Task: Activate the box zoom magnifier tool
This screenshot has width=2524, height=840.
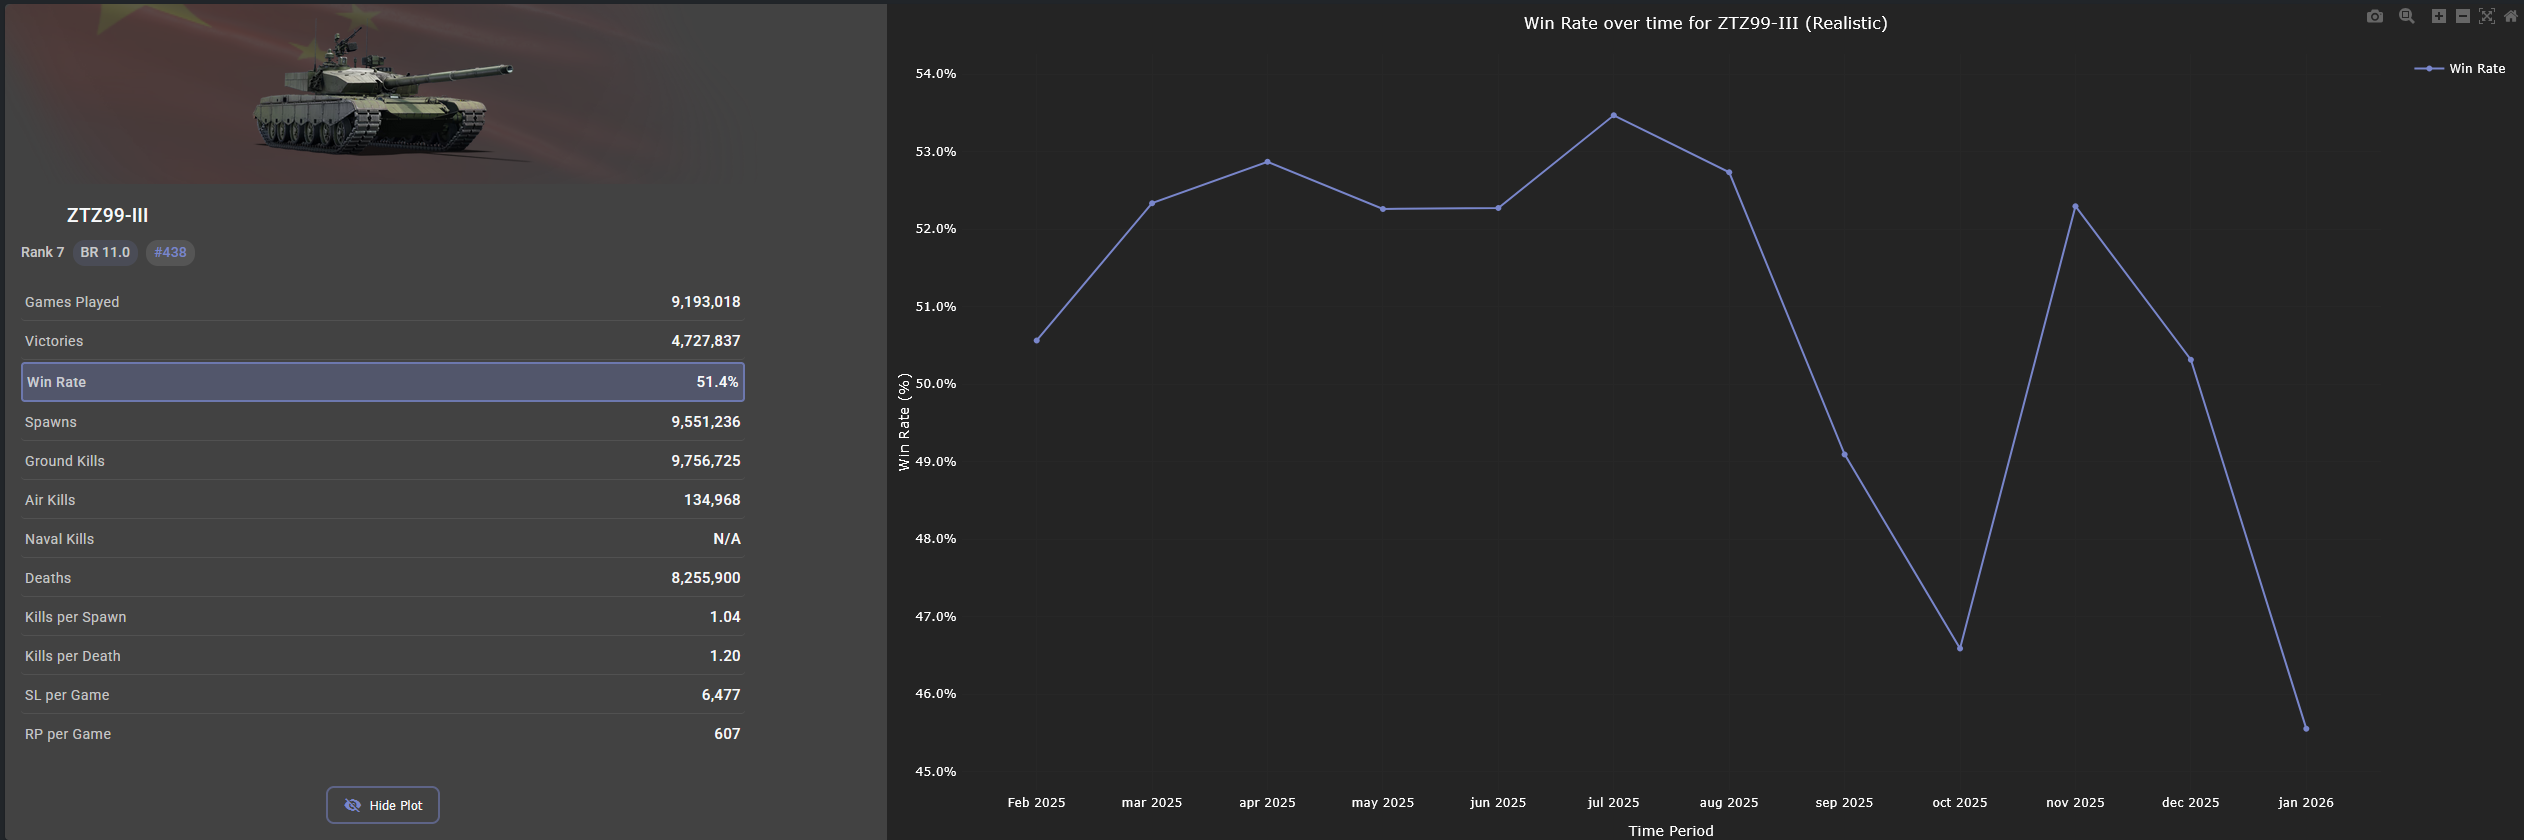Action: (2407, 16)
